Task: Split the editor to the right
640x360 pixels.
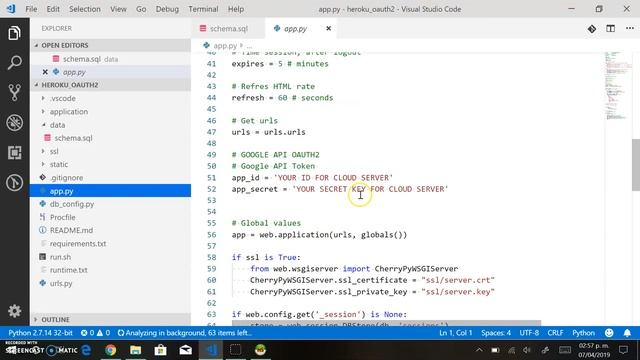Action: point(611,29)
